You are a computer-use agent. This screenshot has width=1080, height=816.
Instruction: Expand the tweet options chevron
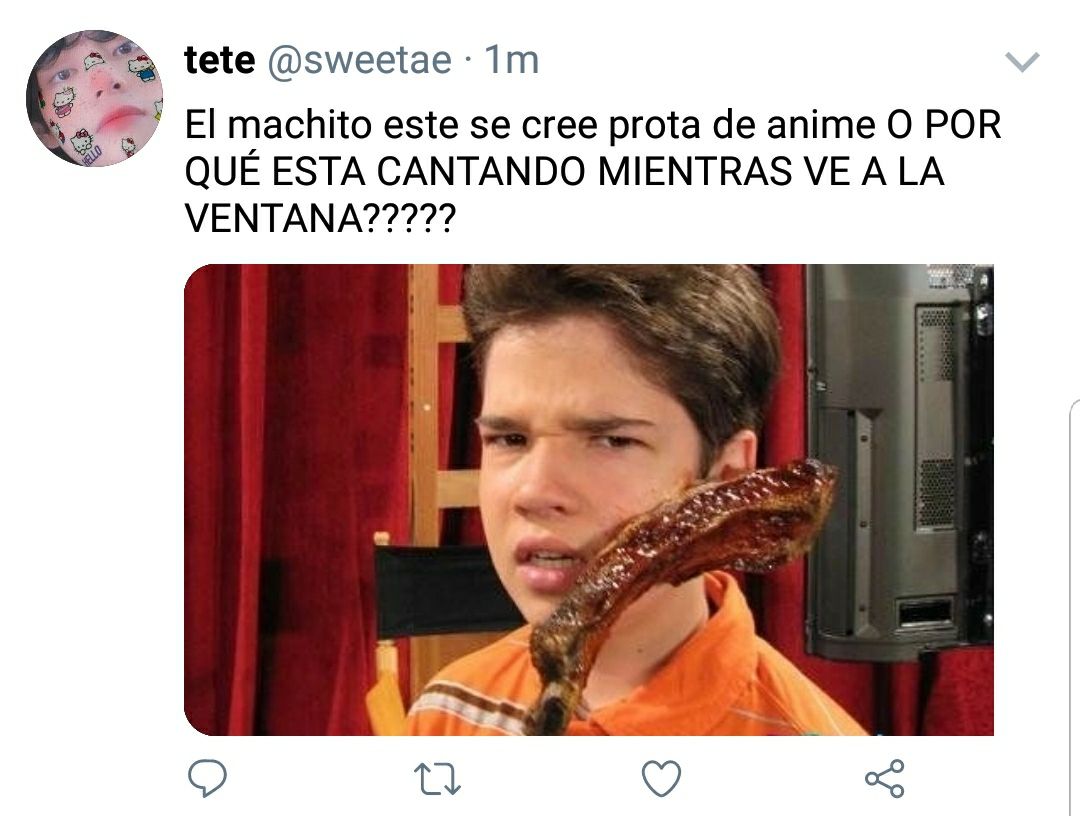pos(1022,62)
